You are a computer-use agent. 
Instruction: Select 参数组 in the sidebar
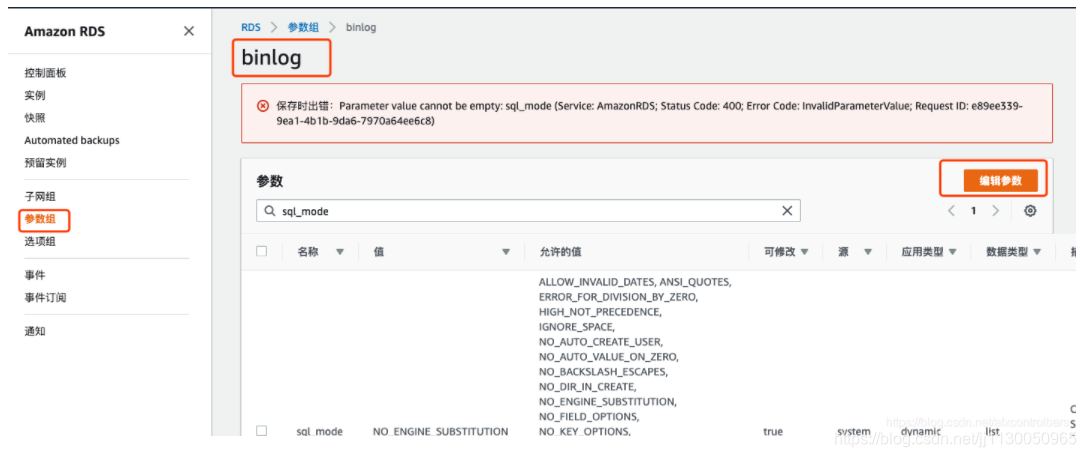pyautogui.click(x=40, y=219)
